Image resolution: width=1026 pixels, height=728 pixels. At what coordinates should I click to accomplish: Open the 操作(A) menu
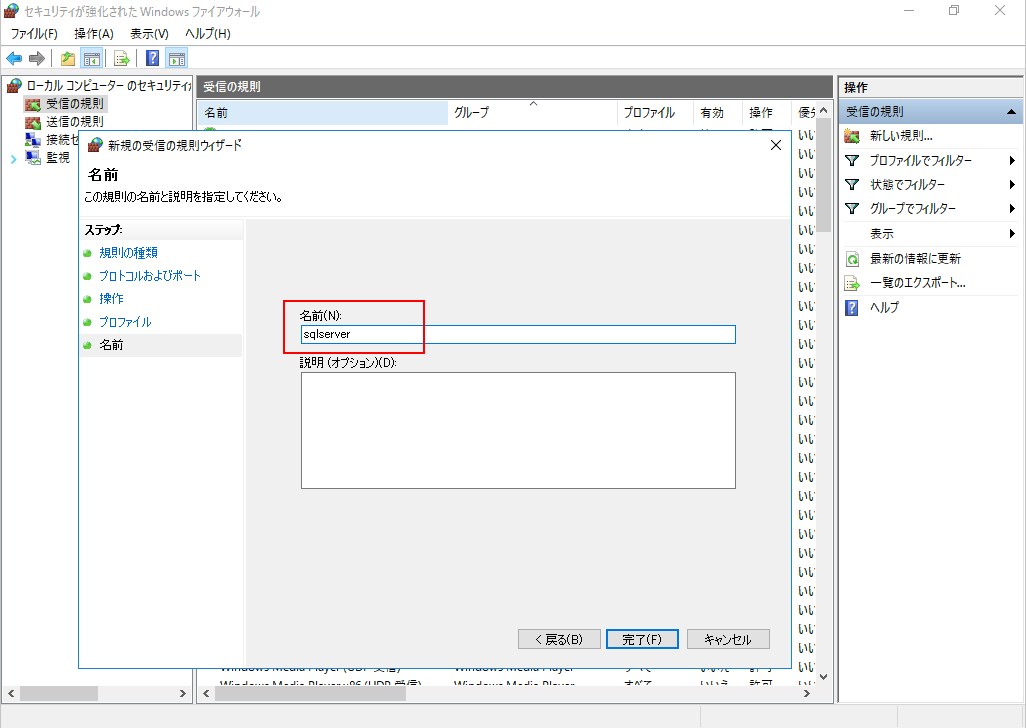[x=94, y=34]
